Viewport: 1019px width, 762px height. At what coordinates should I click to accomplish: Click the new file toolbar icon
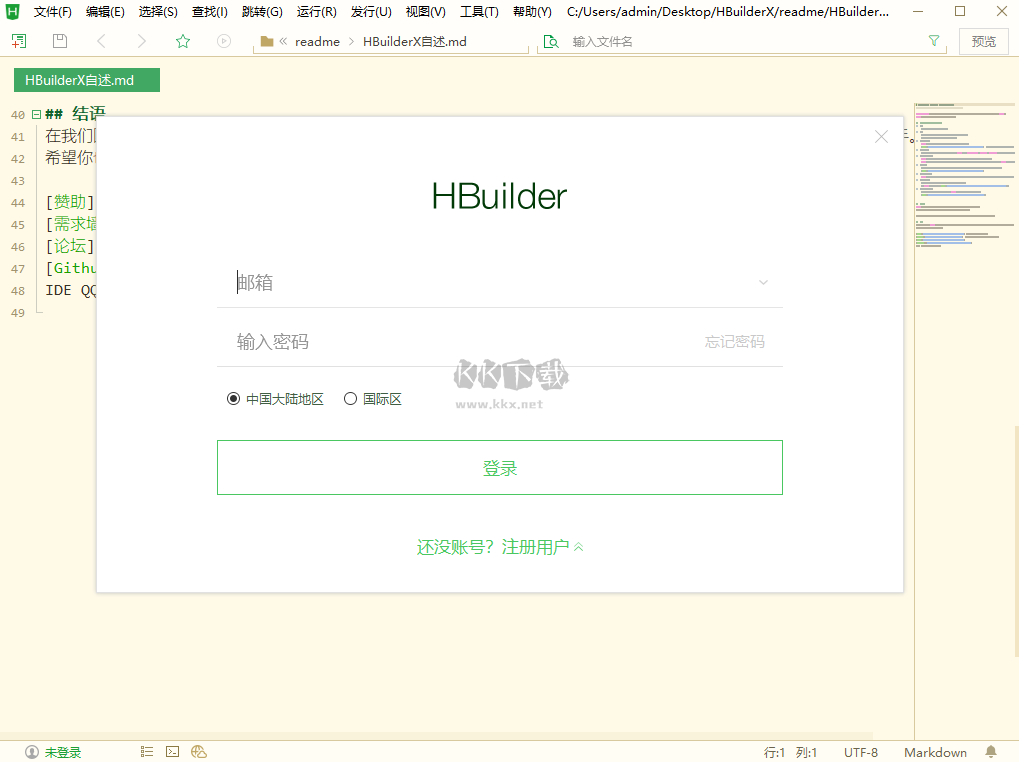19,41
